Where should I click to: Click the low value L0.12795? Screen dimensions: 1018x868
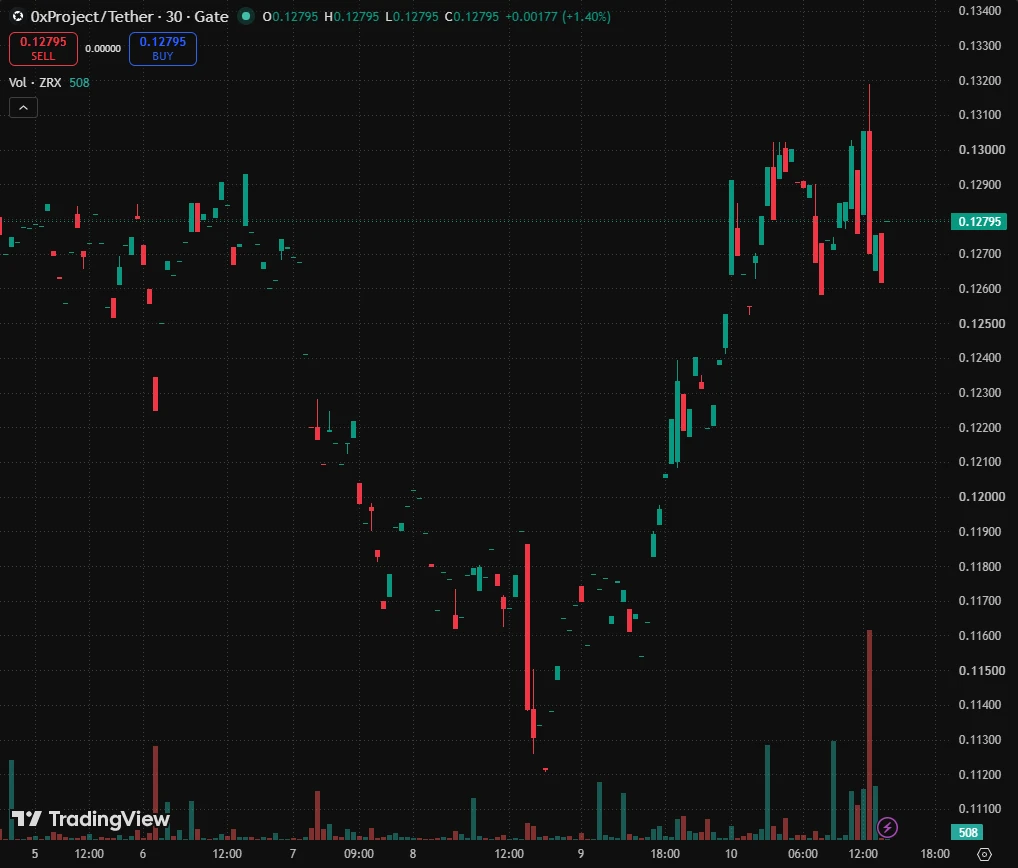coord(412,16)
